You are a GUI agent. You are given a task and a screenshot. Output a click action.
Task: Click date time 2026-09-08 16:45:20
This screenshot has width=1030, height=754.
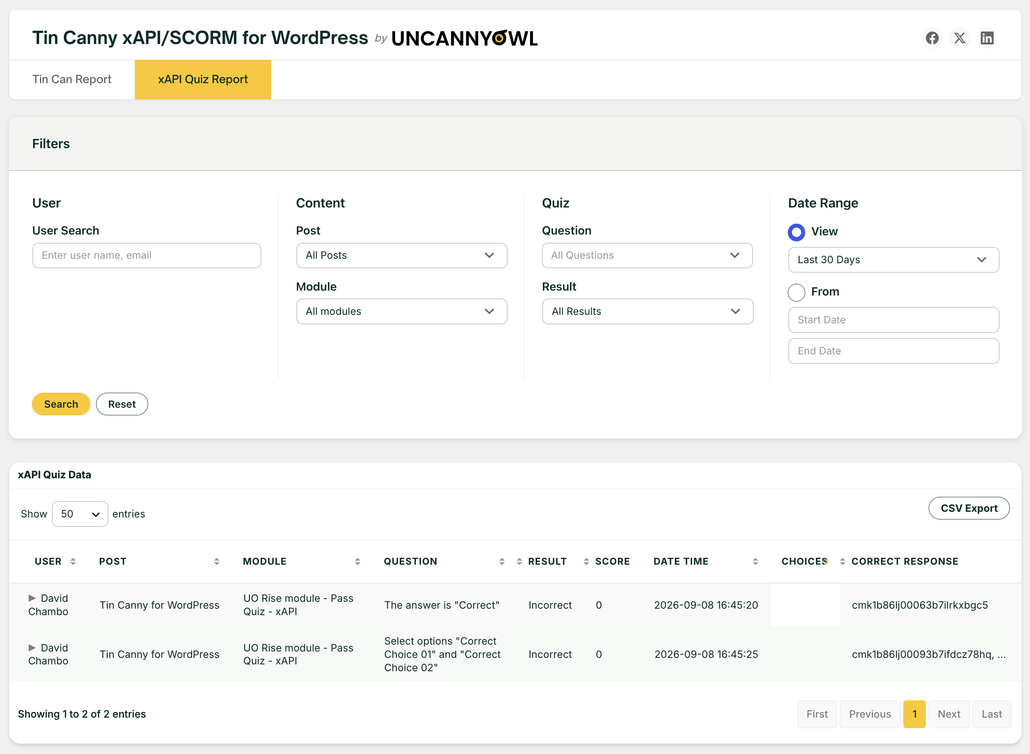pyautogui.click(x=705, y=605)
